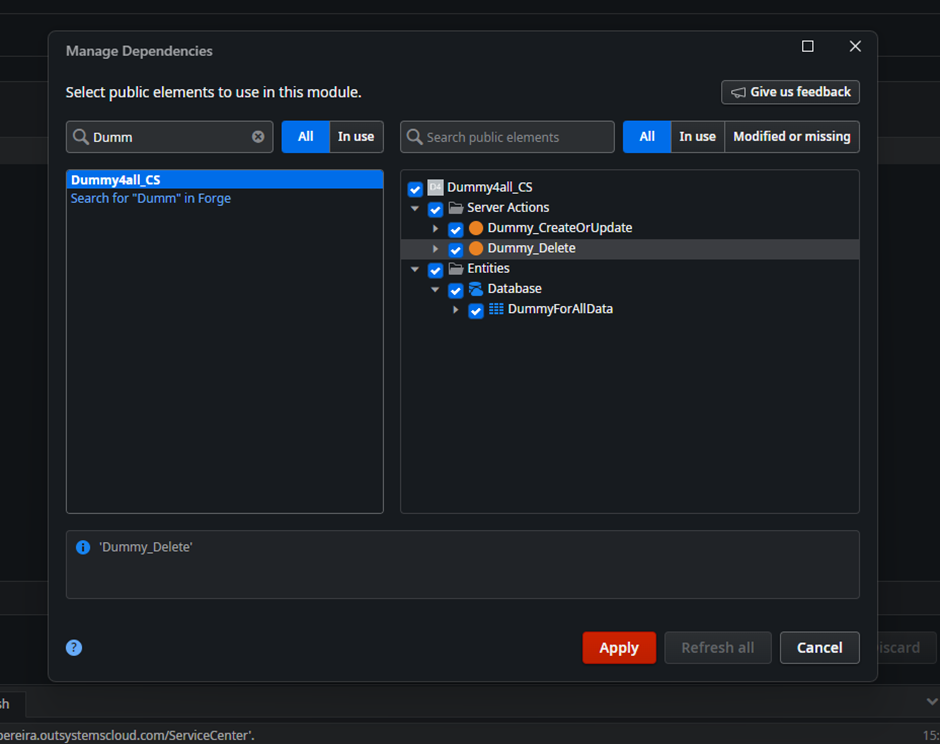Uncheck the Dummy_Delete checkbox
The width and height of the screenshot is (940, 744).
455,249
